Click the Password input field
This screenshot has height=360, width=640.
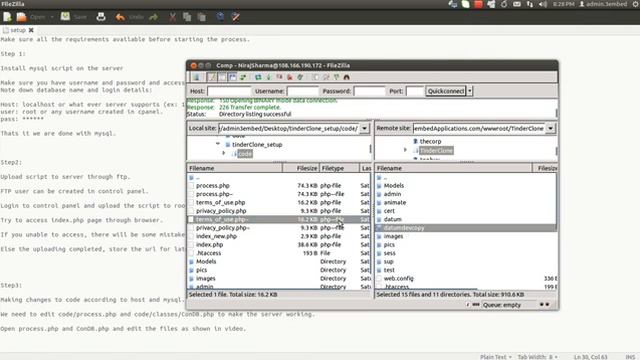[369, 91]
